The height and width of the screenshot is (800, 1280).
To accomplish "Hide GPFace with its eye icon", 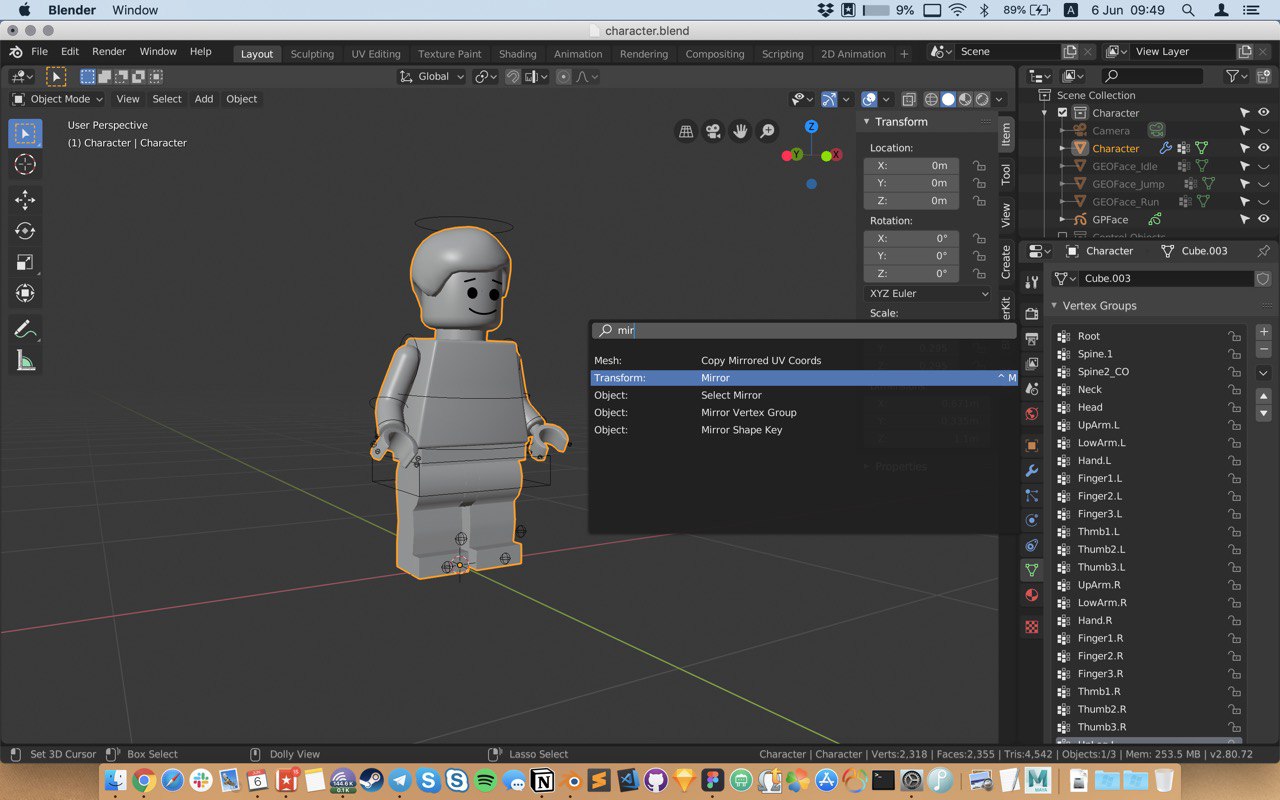I will click(1264, 219).
